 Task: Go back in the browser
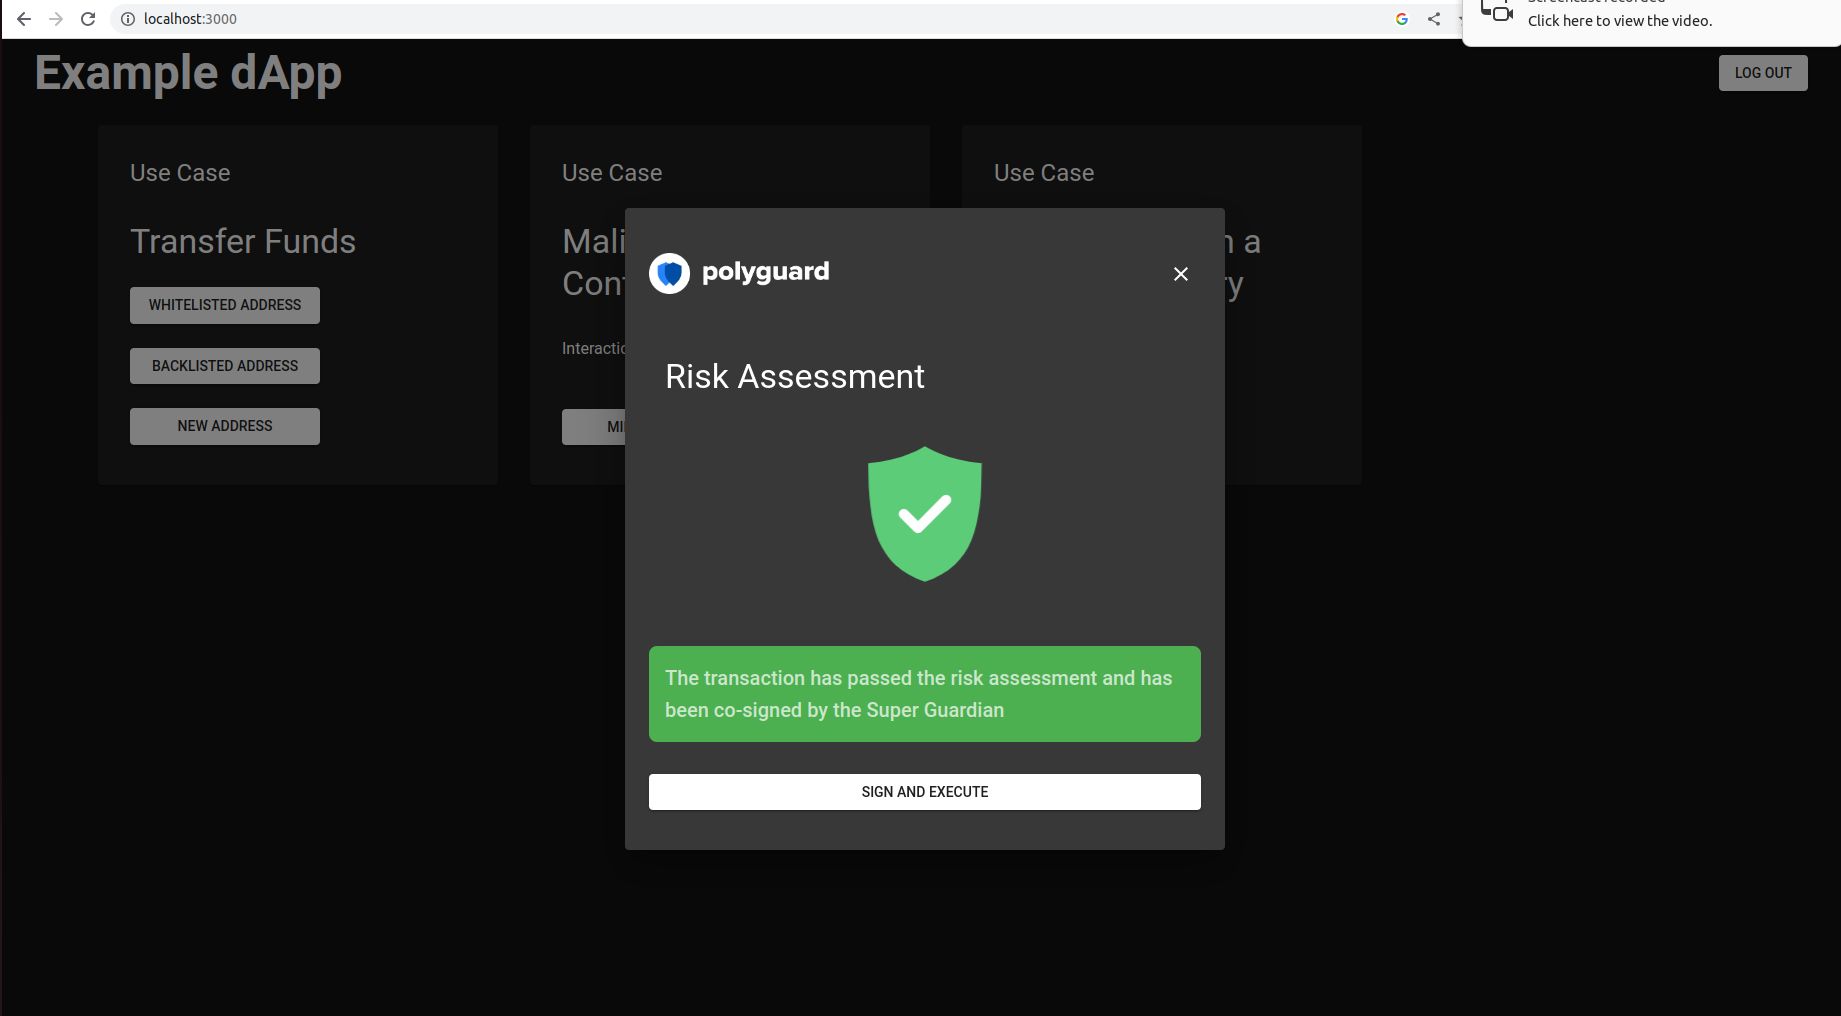point(24,19)
